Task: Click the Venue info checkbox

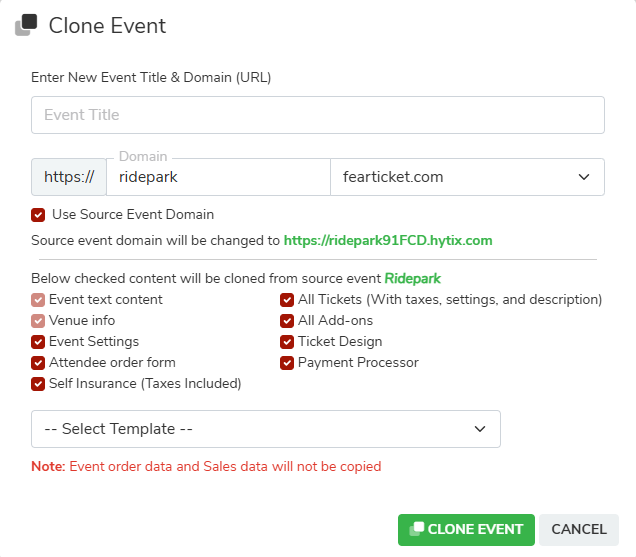Action: [38, 321]
